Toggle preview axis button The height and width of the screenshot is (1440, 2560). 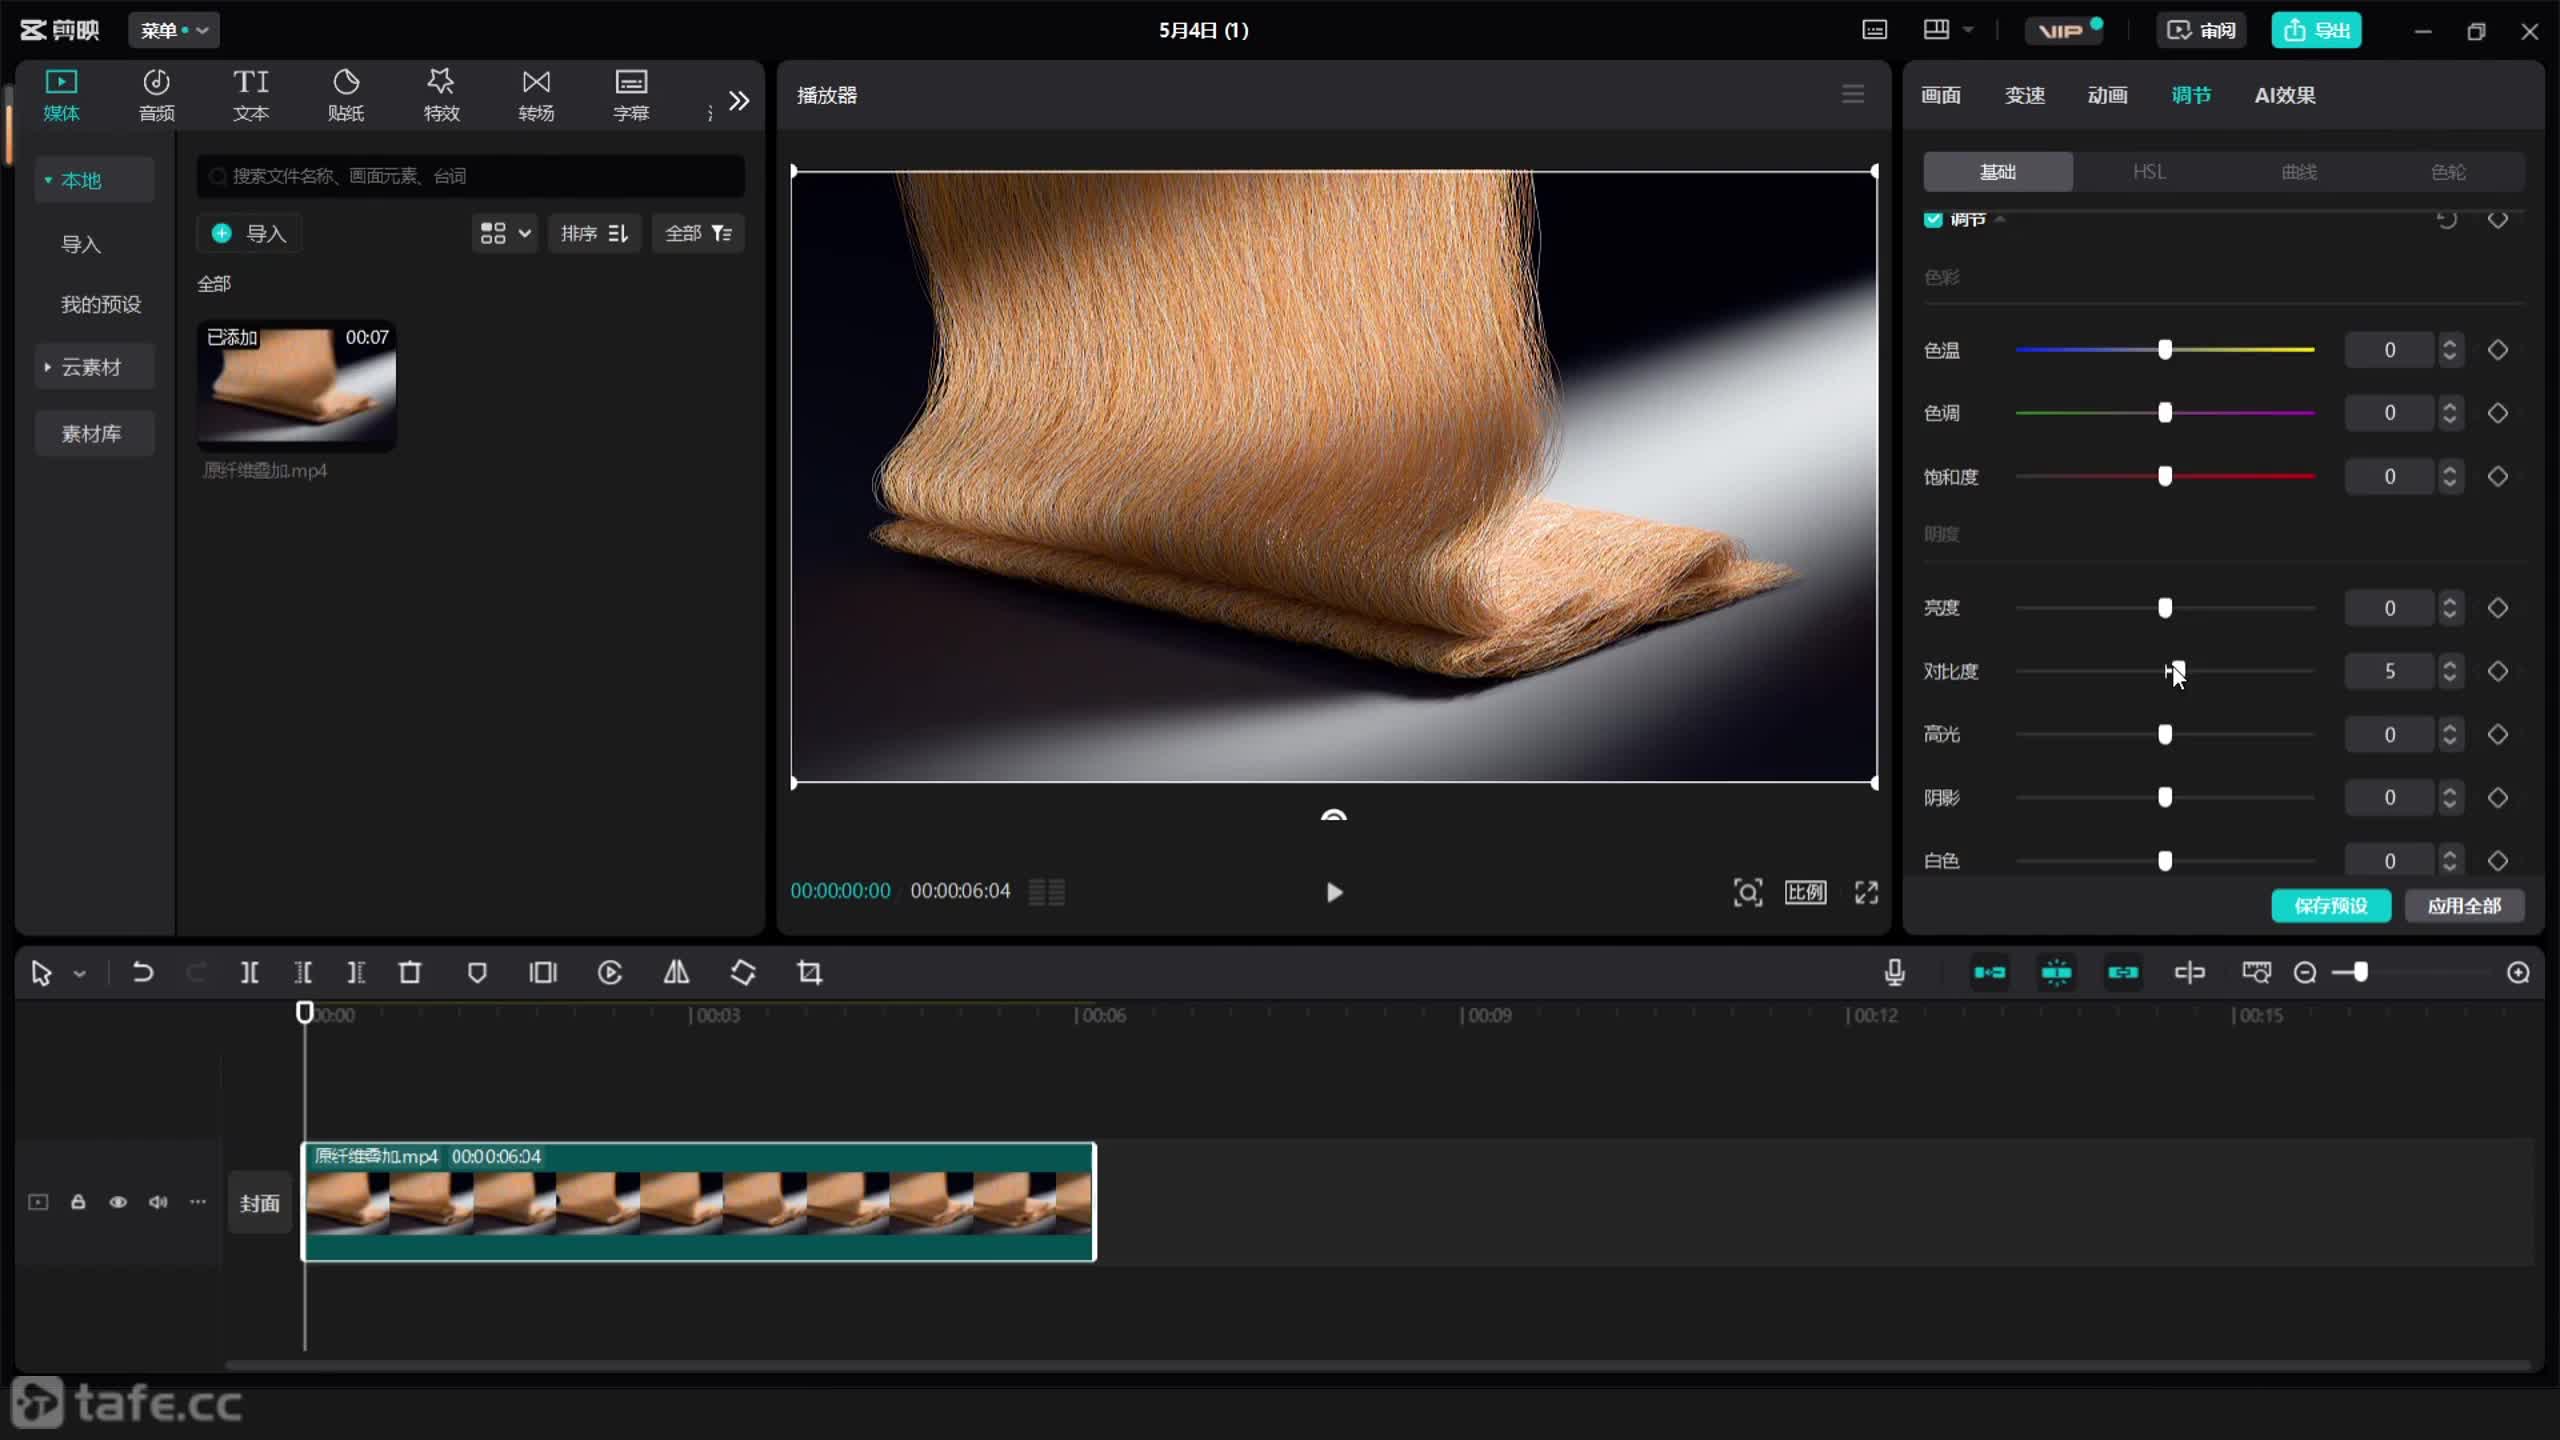coord(2190,972)
